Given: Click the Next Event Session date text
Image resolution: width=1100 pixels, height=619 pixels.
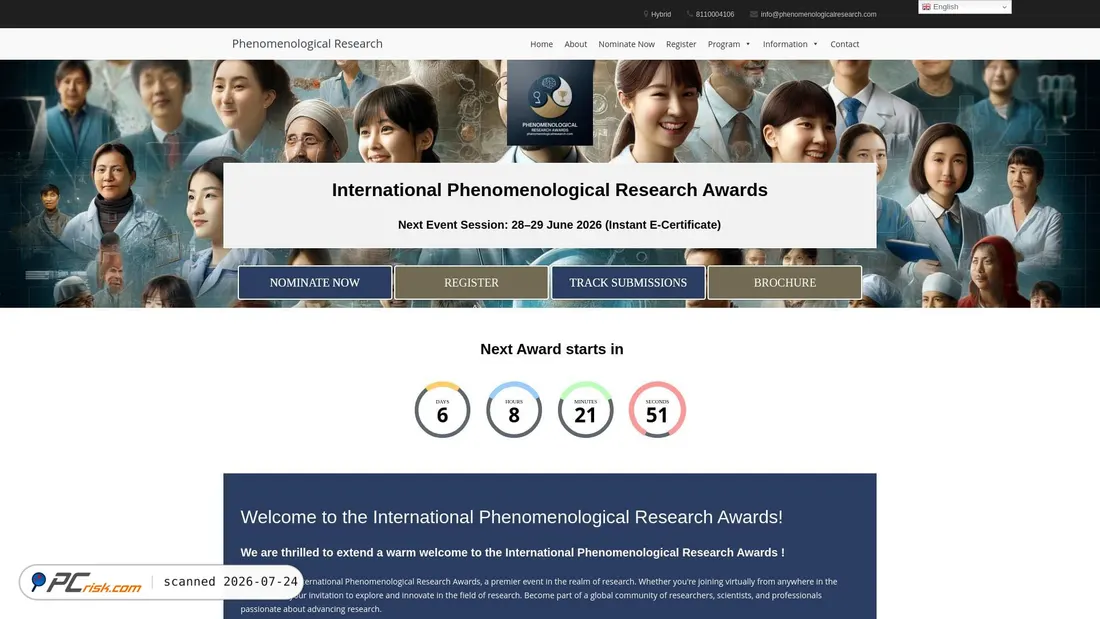Looking at the screenshot, I should tap(559, 225).
